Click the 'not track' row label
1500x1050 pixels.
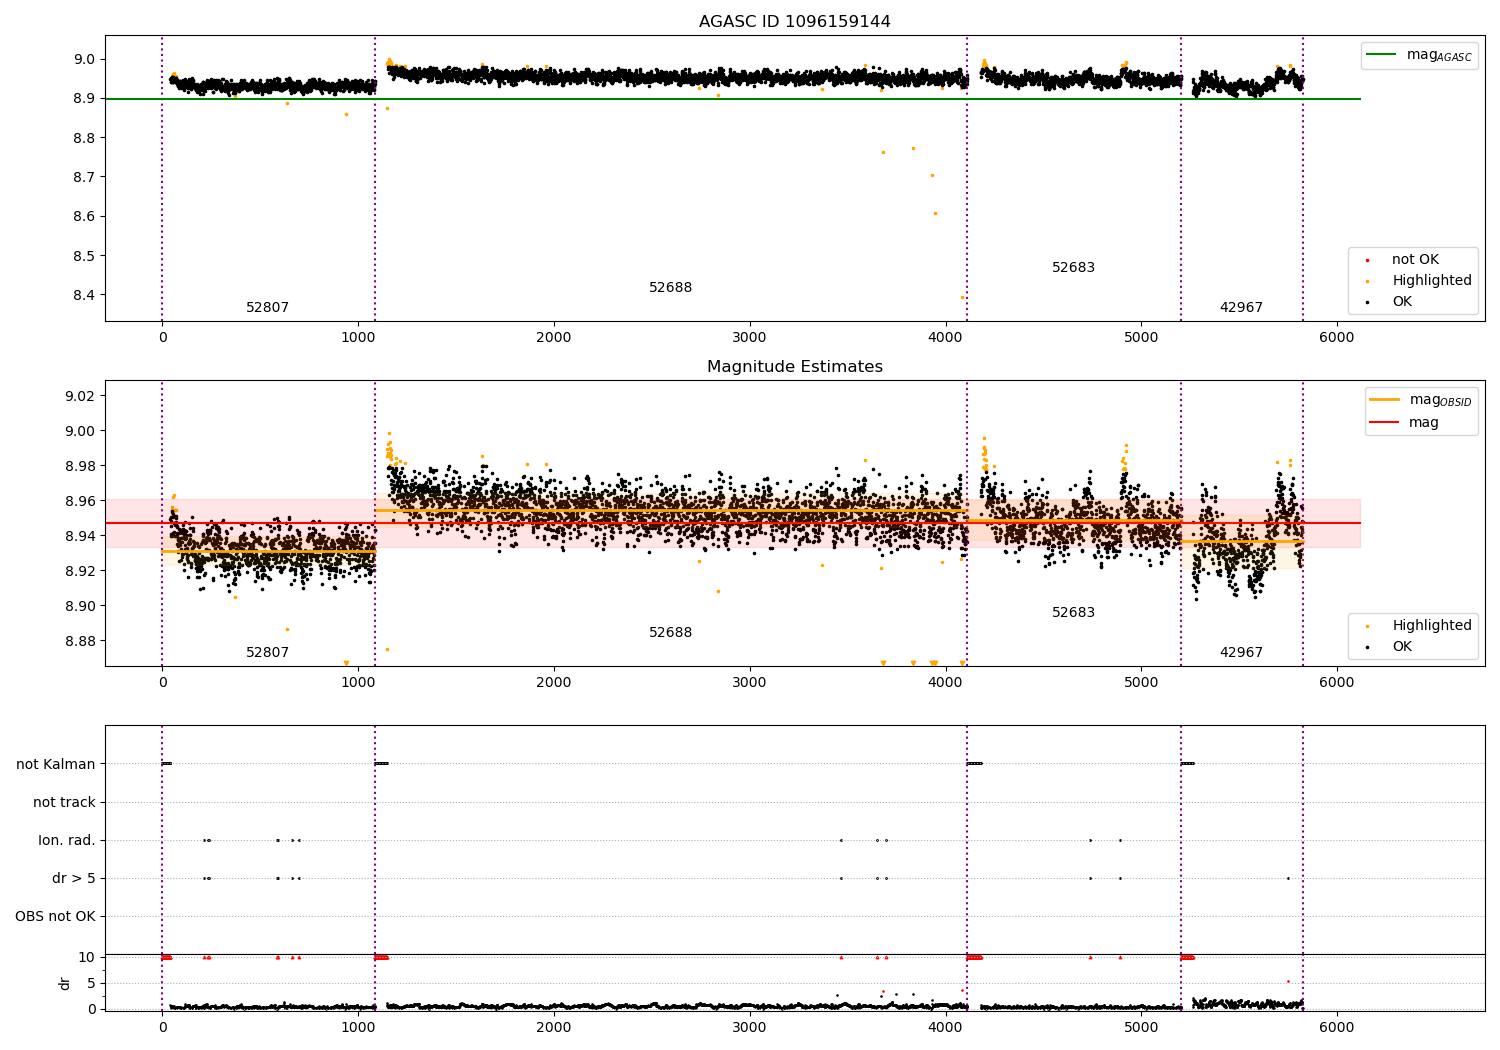pyautogui.click(x=64, y=802)
